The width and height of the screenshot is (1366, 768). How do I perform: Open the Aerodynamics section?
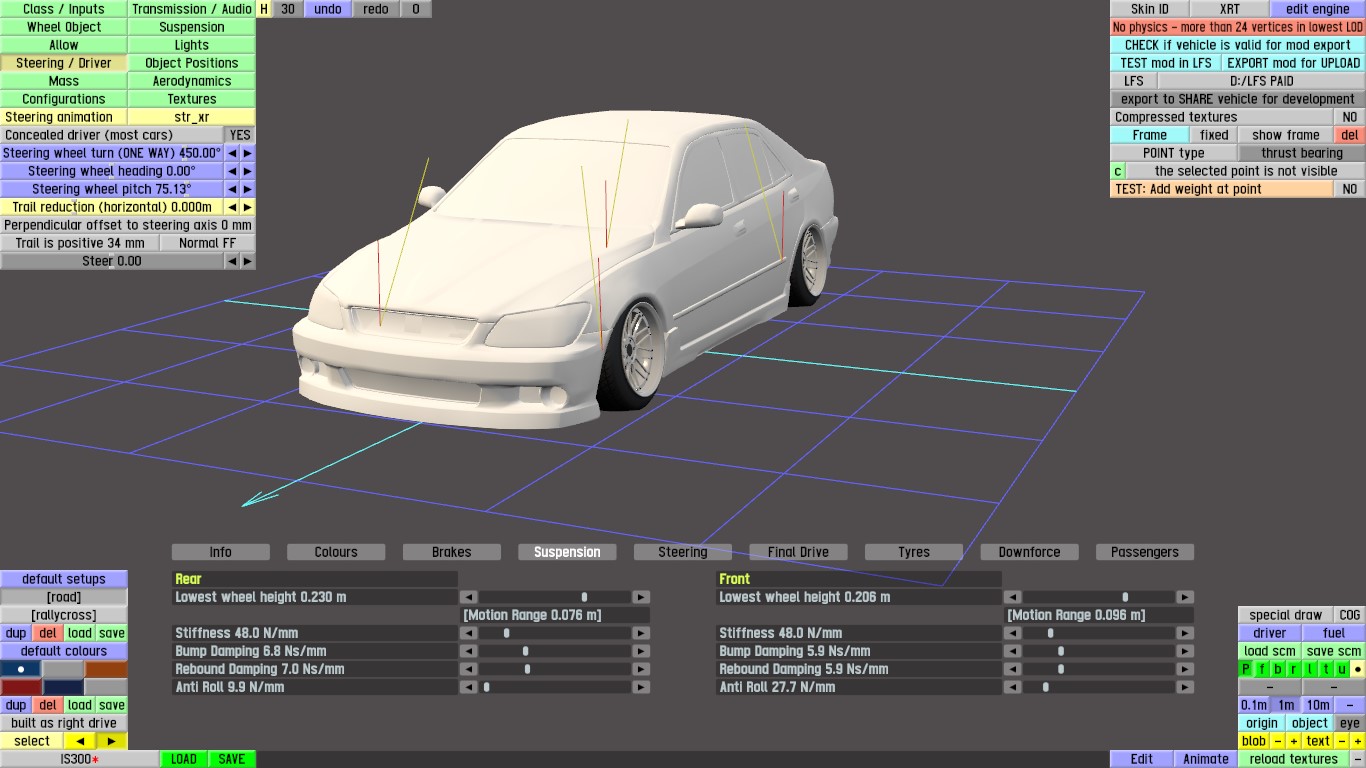[x=192, y=81]
